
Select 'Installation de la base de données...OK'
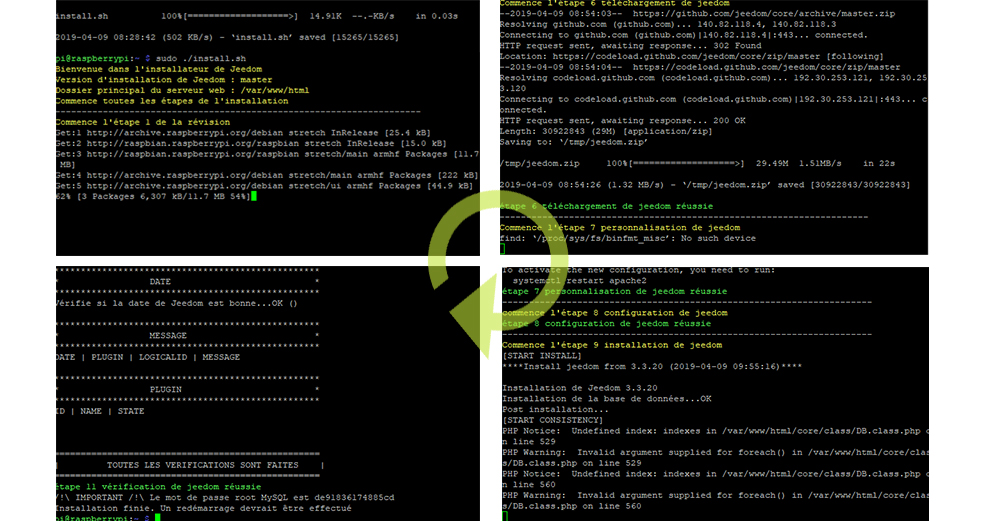607,399
